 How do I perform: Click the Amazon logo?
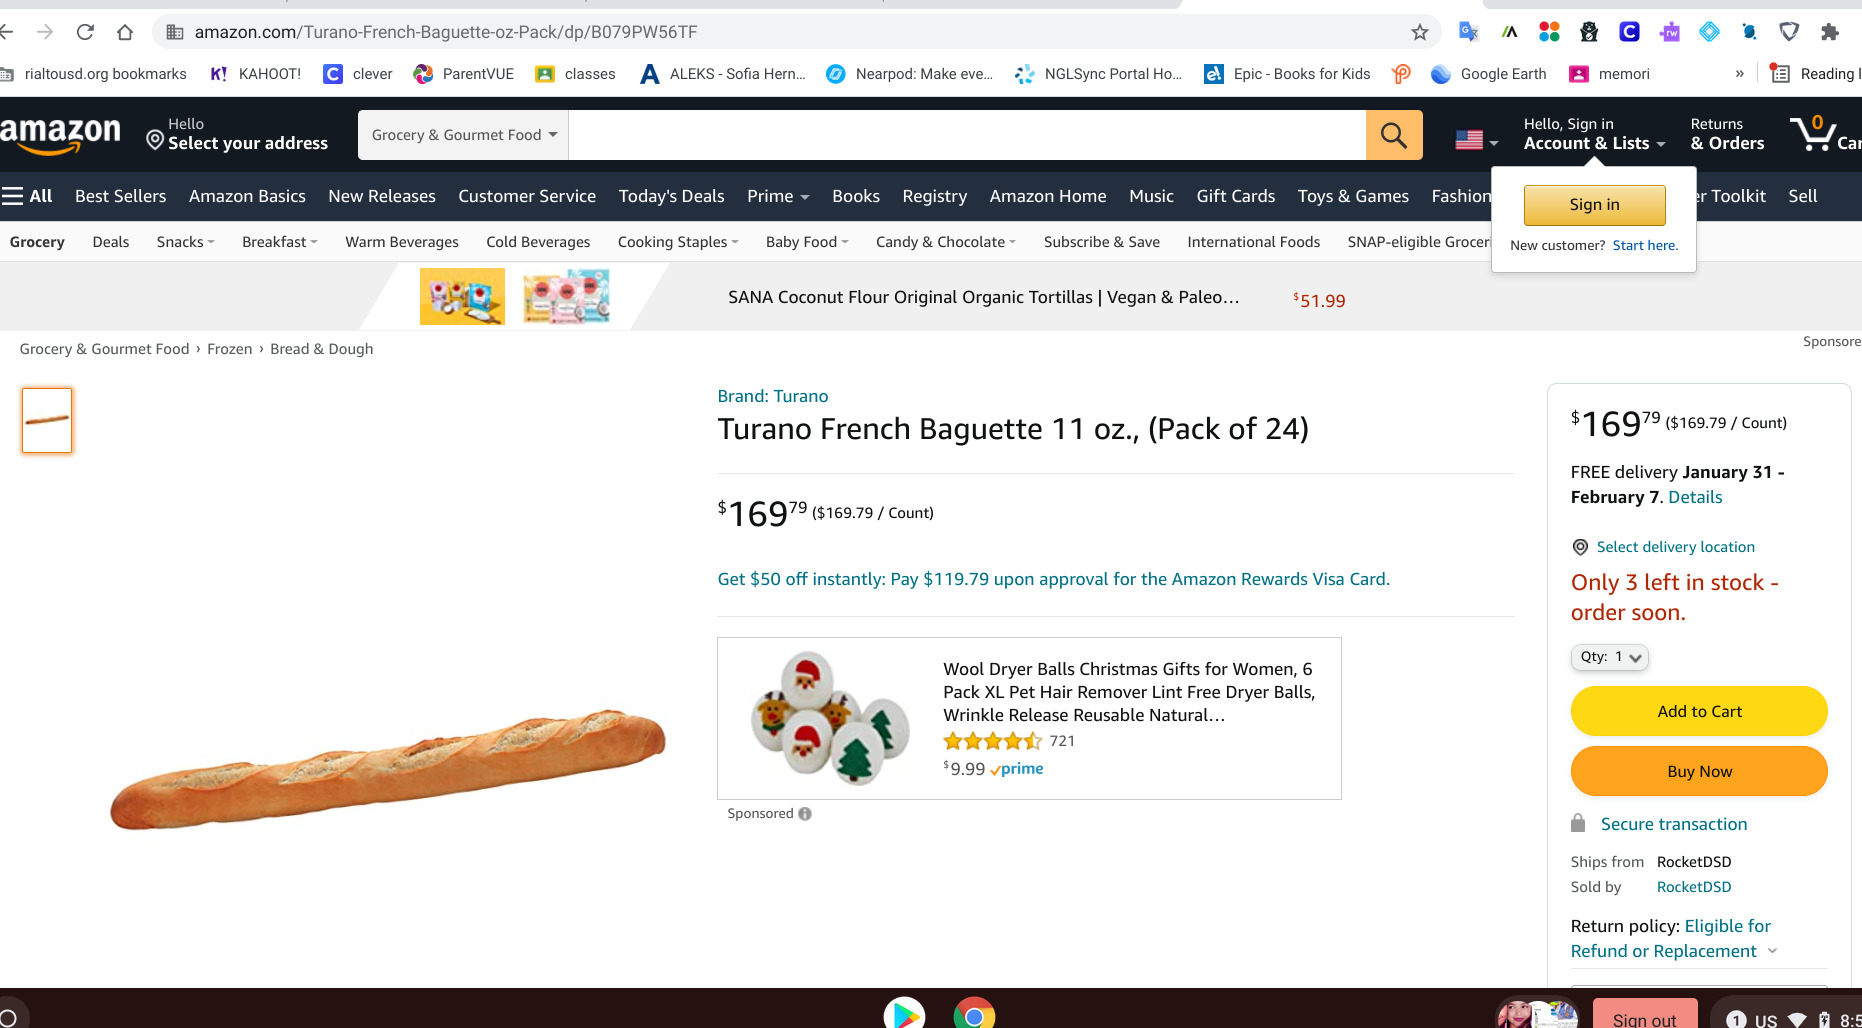coord(60,135)
